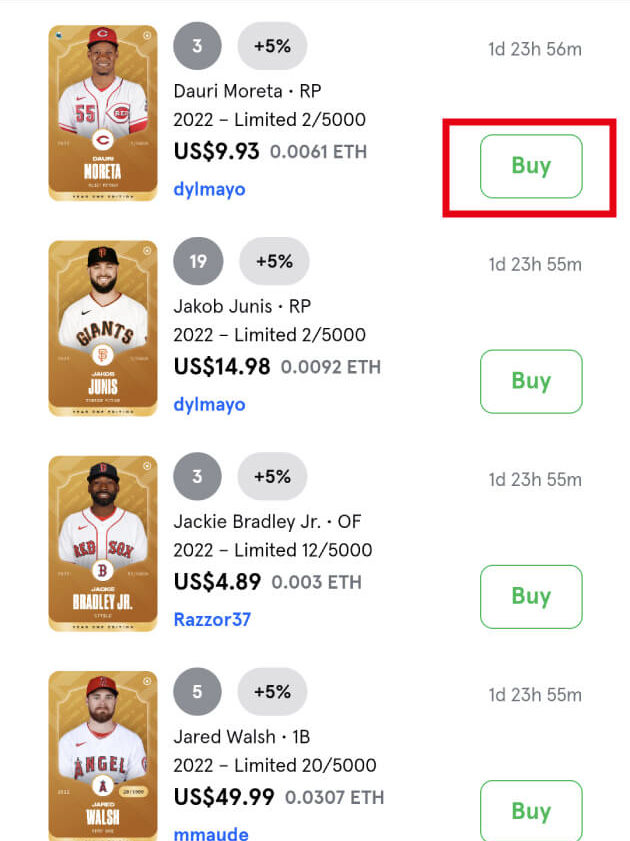Open seller dylmayo under Dauri Moreta listing
The width and height of the screenshot is (630, 841).
point(209,189)
